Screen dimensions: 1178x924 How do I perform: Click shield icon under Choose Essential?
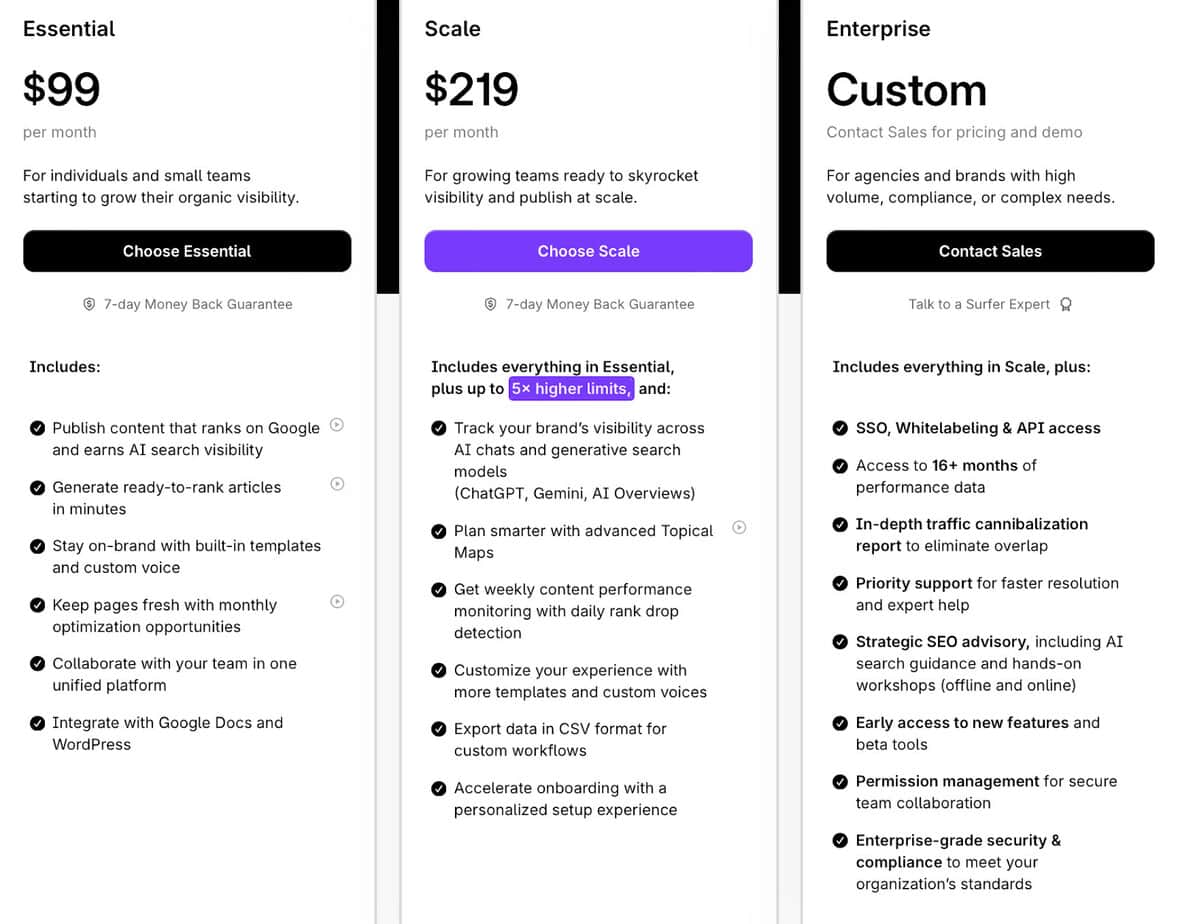pyautogui.click(x=89, y=304)
